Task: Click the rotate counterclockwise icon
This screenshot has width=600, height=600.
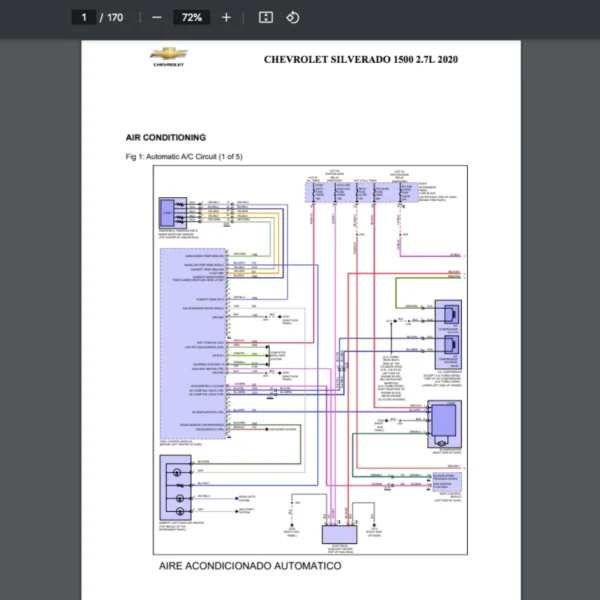Action: tap(293, 17)
